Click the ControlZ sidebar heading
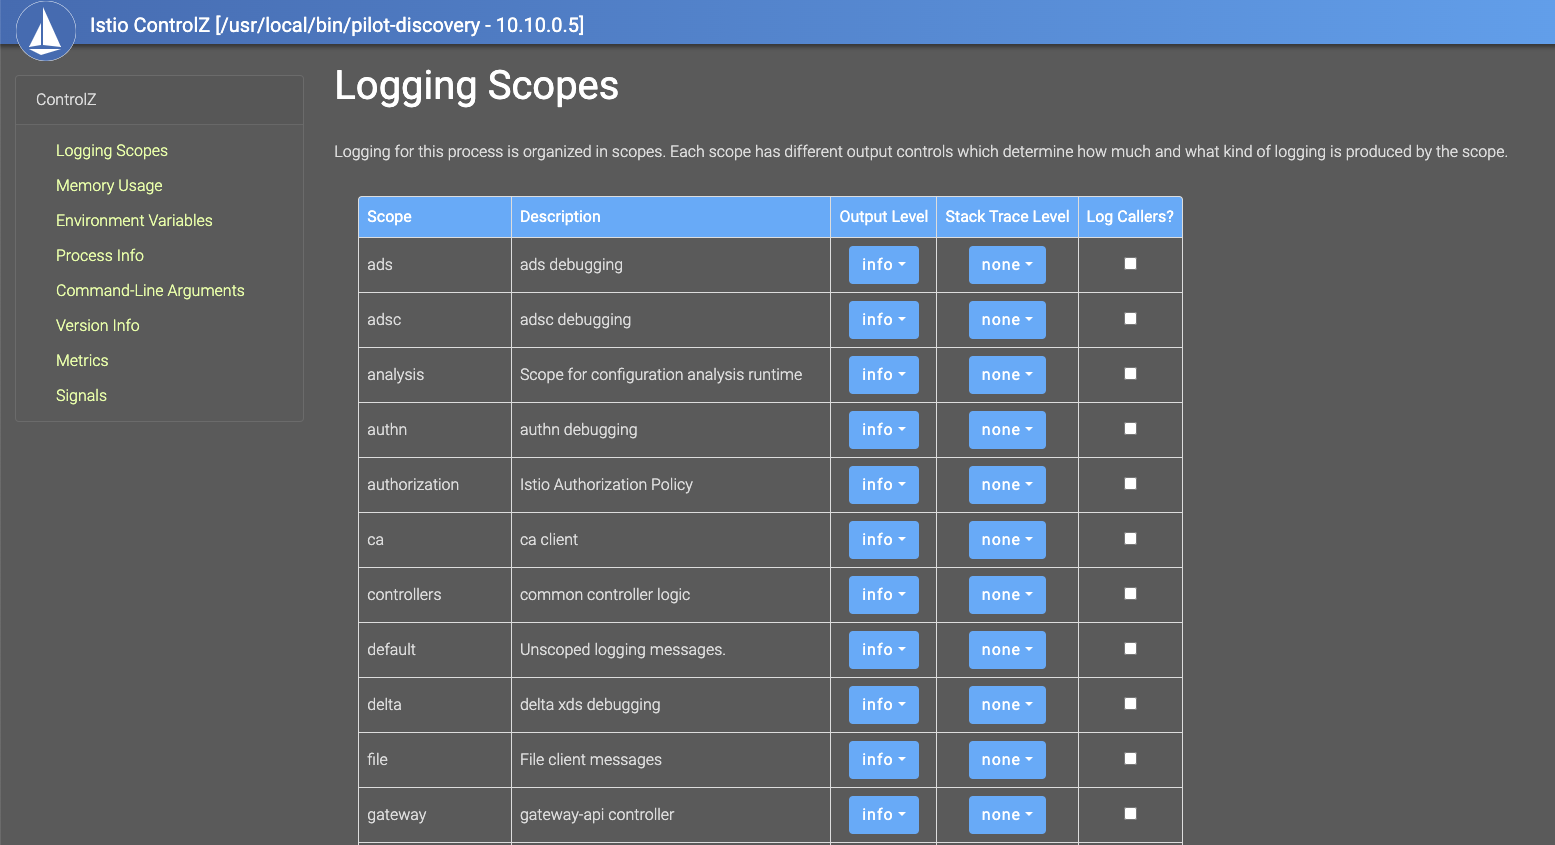Screen dimensions: 1555x845 pos(66,99)
